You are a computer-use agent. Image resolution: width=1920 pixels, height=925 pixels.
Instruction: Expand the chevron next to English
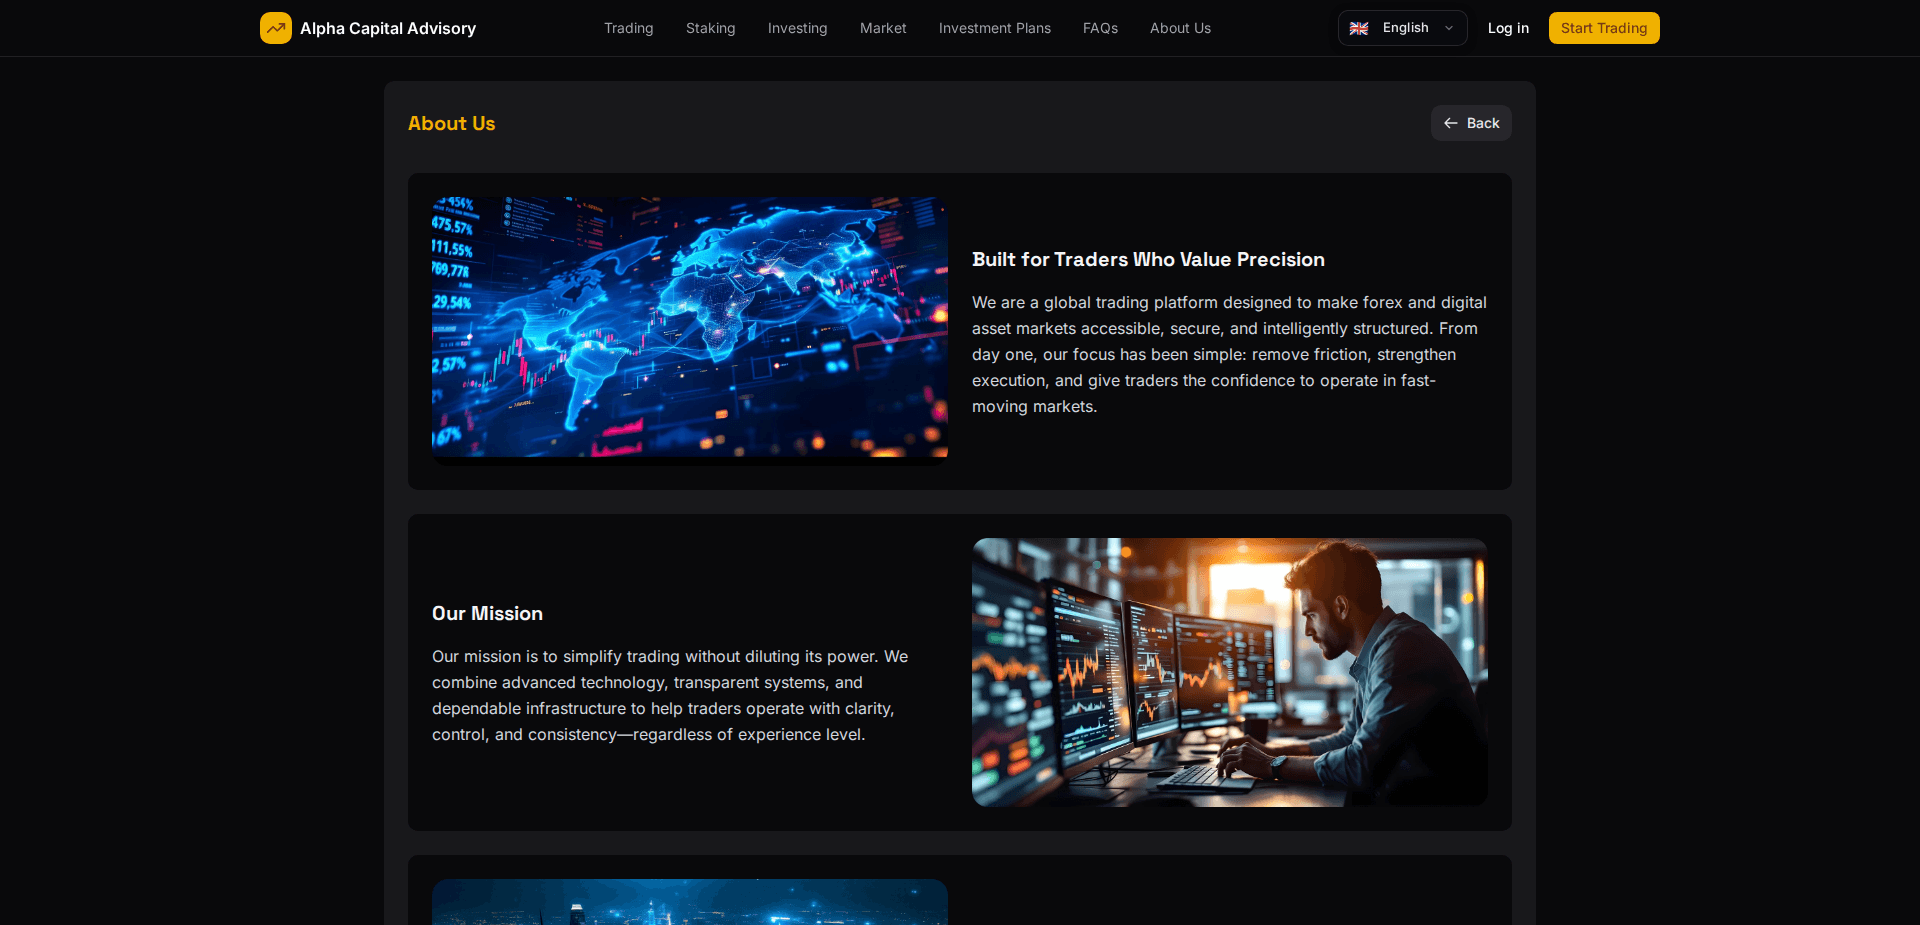pos(1448,28)
